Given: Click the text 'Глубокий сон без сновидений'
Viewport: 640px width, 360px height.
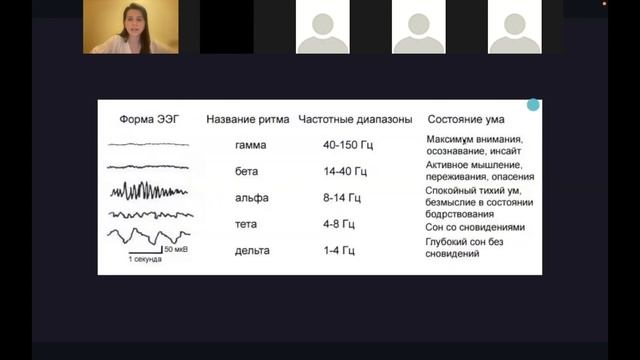Looking at the screenshot, I should pos(464,247).
